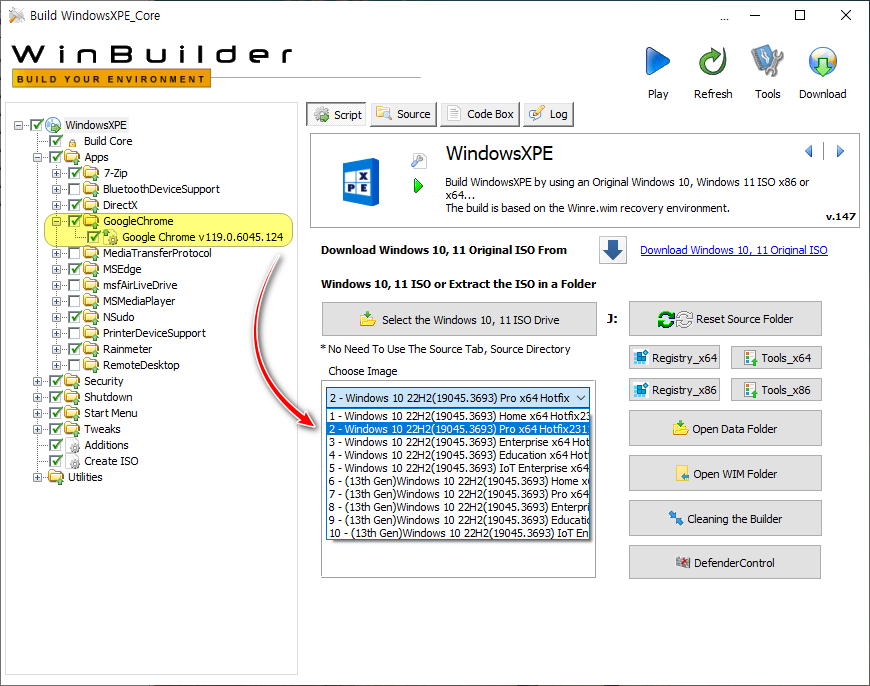The width and height of the screenshot is (870, 686).
Task: Click the Refresh icon in toolbar
Action: tap(712, 61)
